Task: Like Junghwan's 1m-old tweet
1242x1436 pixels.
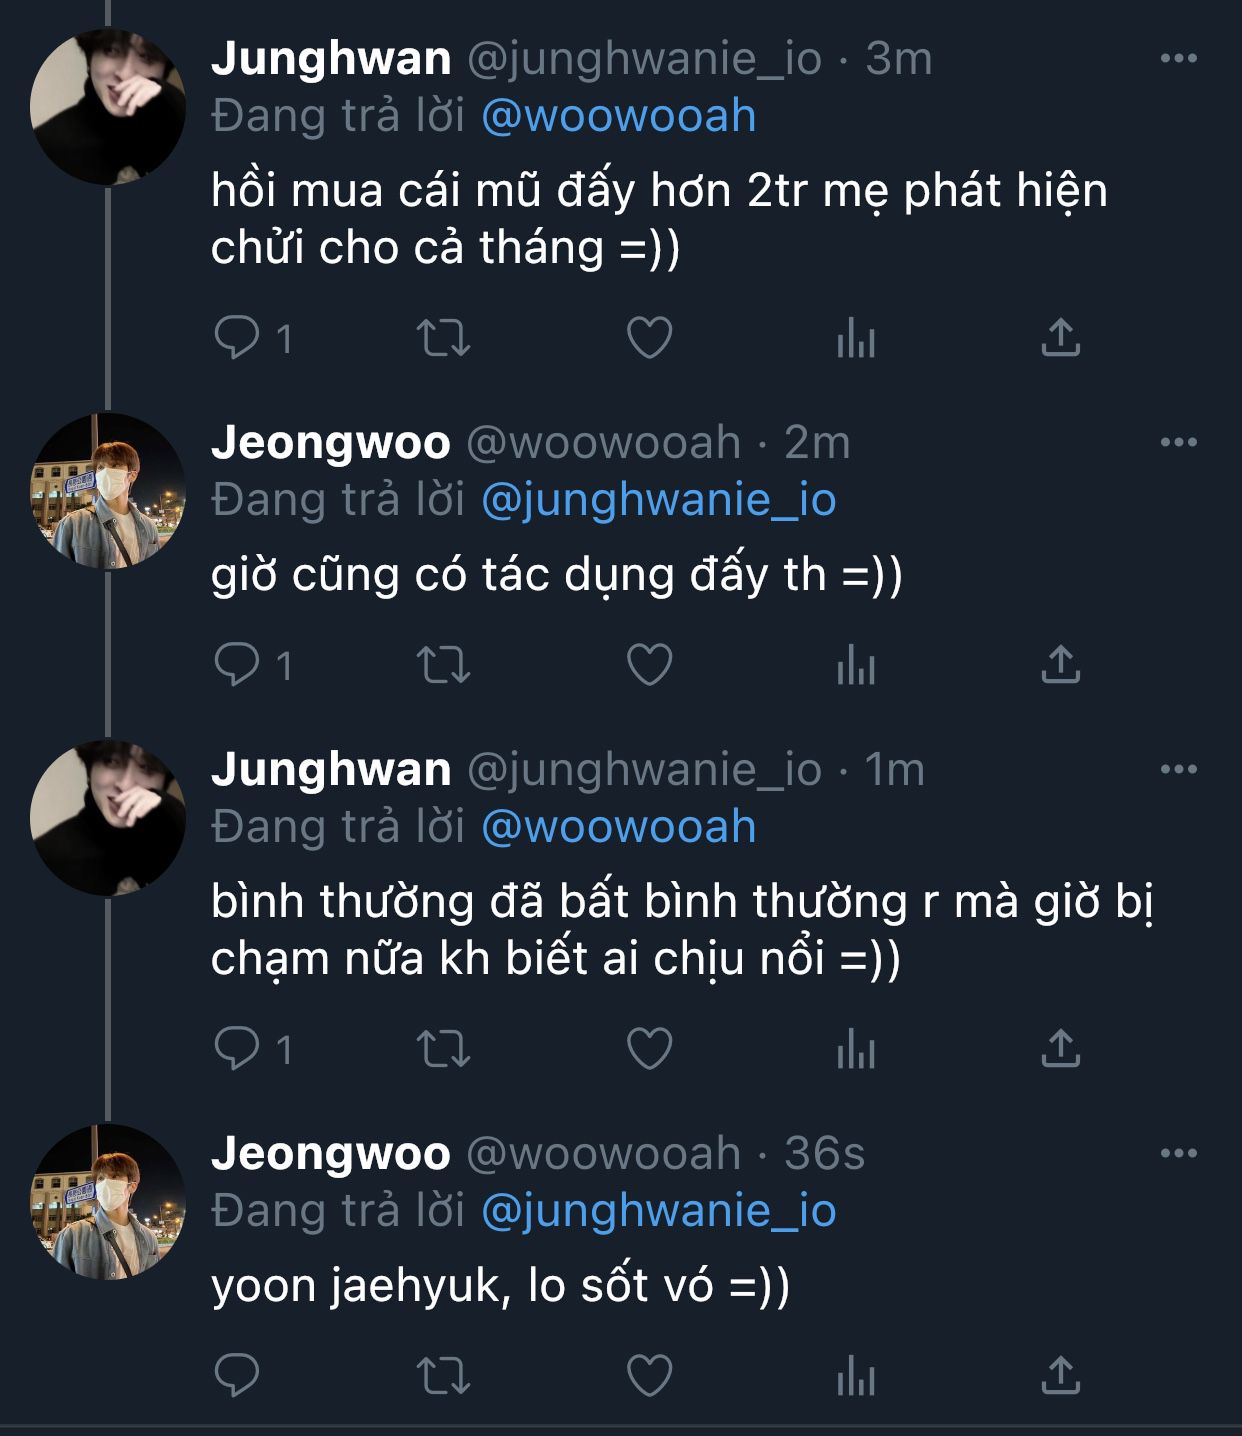Action: 649,1049
